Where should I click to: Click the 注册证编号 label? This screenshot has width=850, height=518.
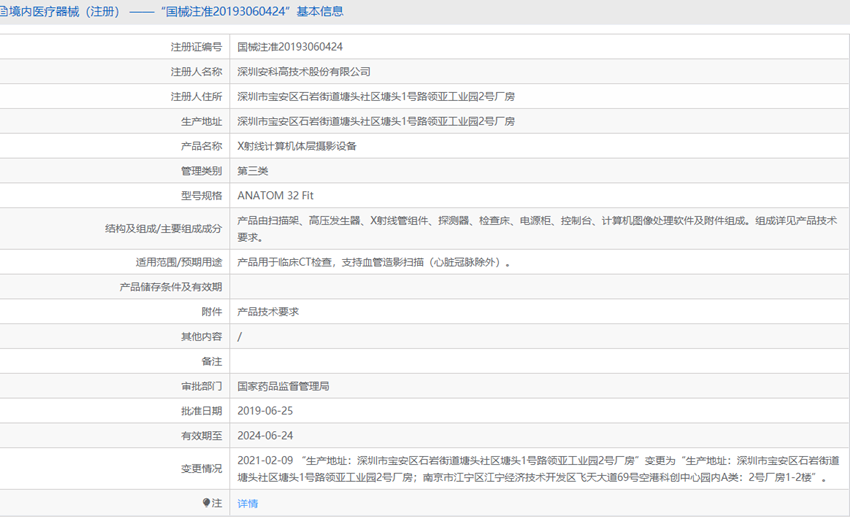(x=196, y=47)
